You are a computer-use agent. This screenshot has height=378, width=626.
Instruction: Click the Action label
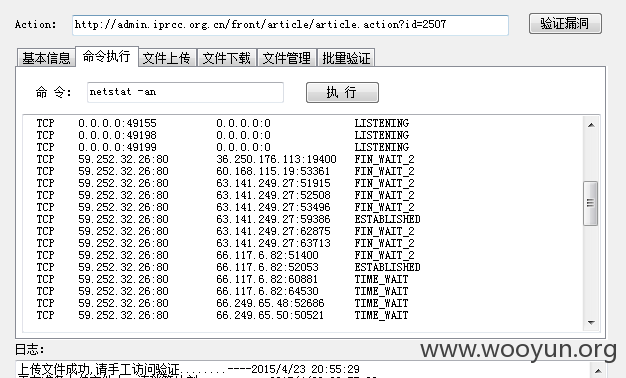(36, 25)
